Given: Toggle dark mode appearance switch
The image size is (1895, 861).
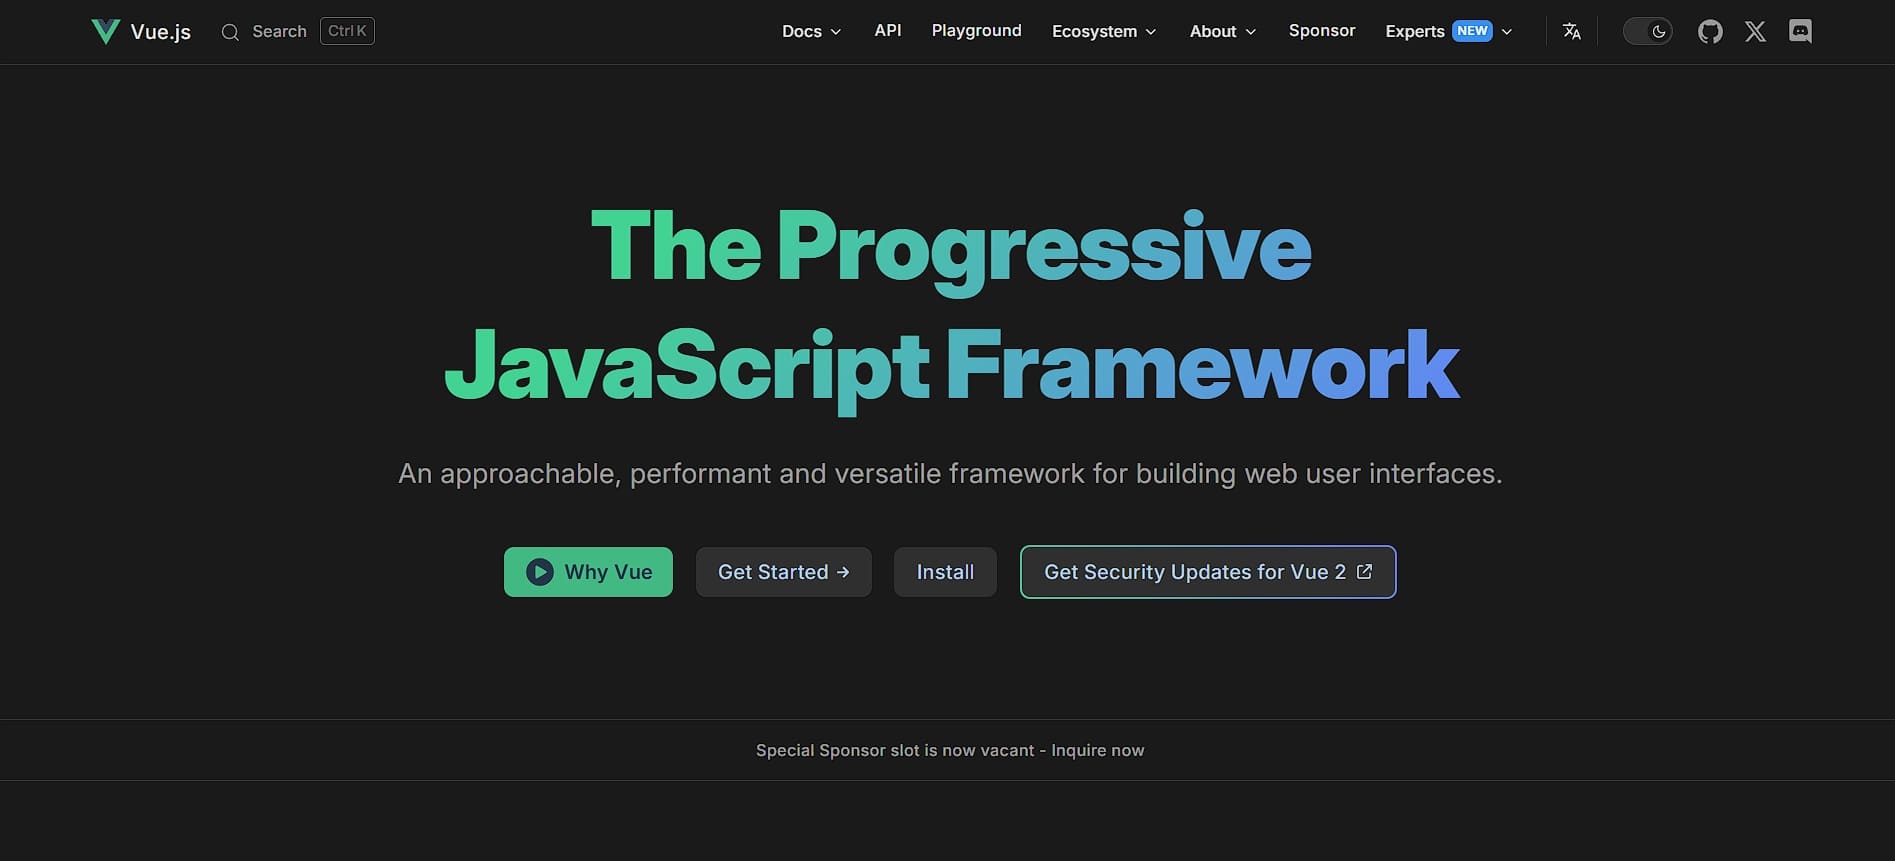Looking at the screenshot, I should click(x=1647, y=32).
